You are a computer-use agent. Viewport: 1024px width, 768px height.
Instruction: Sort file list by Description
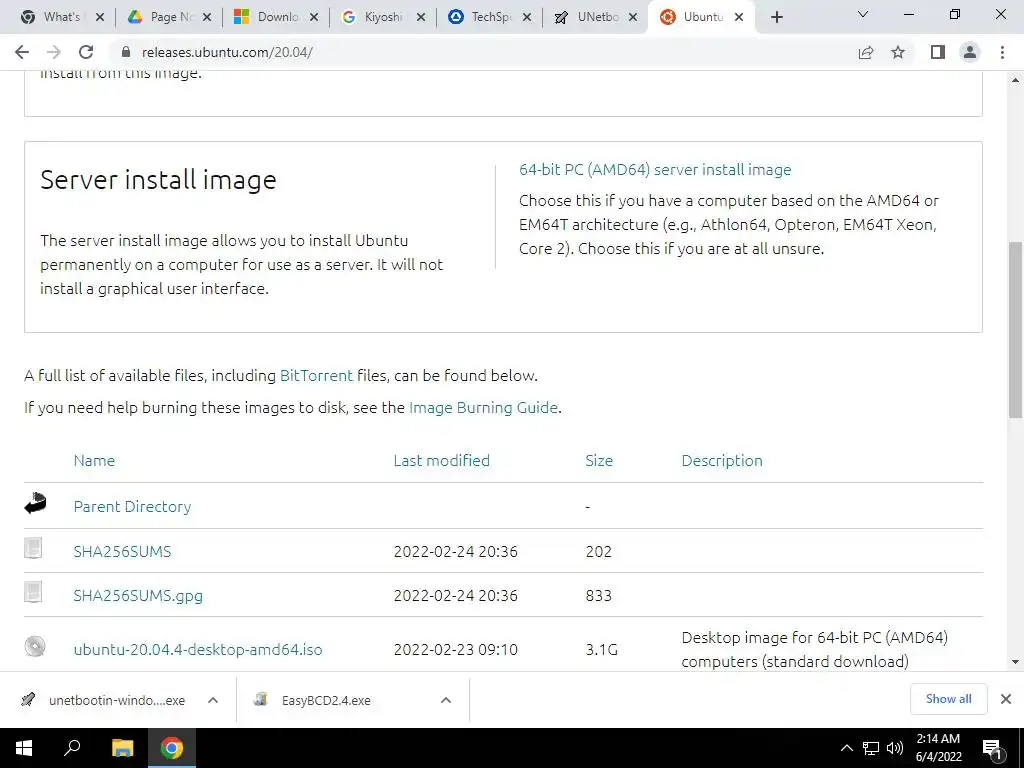[x=722, y=460]
